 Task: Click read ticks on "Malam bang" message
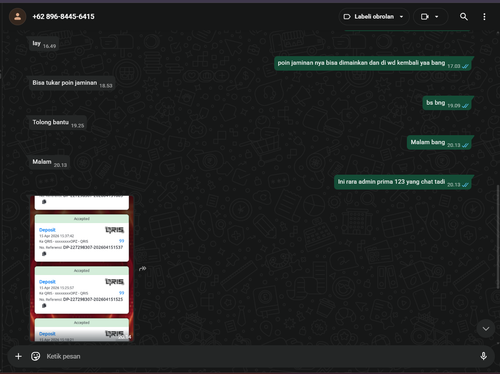[x=465, y=145]
